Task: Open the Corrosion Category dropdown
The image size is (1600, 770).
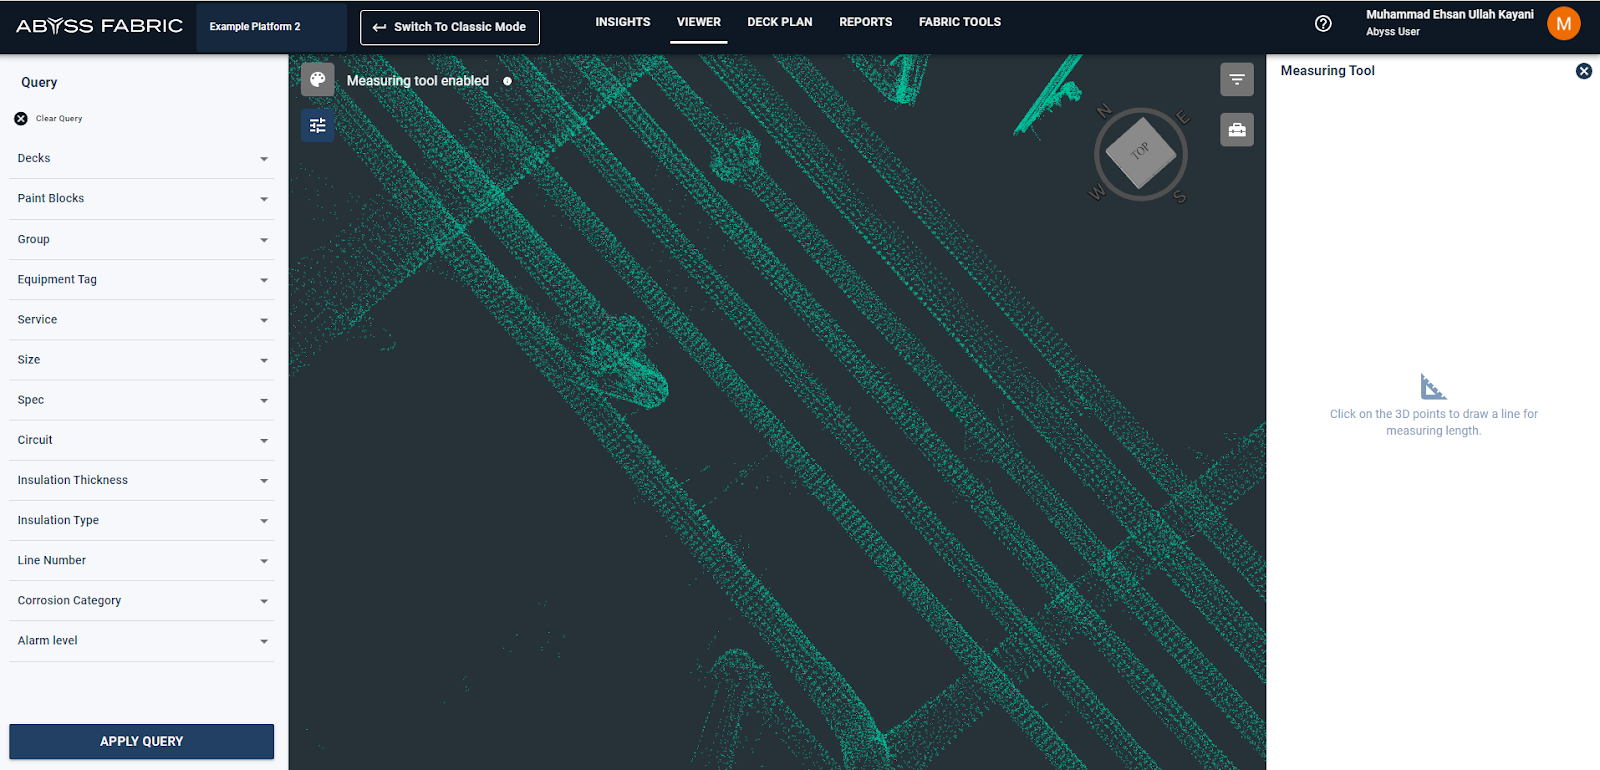Action: [x=141, y=601]
